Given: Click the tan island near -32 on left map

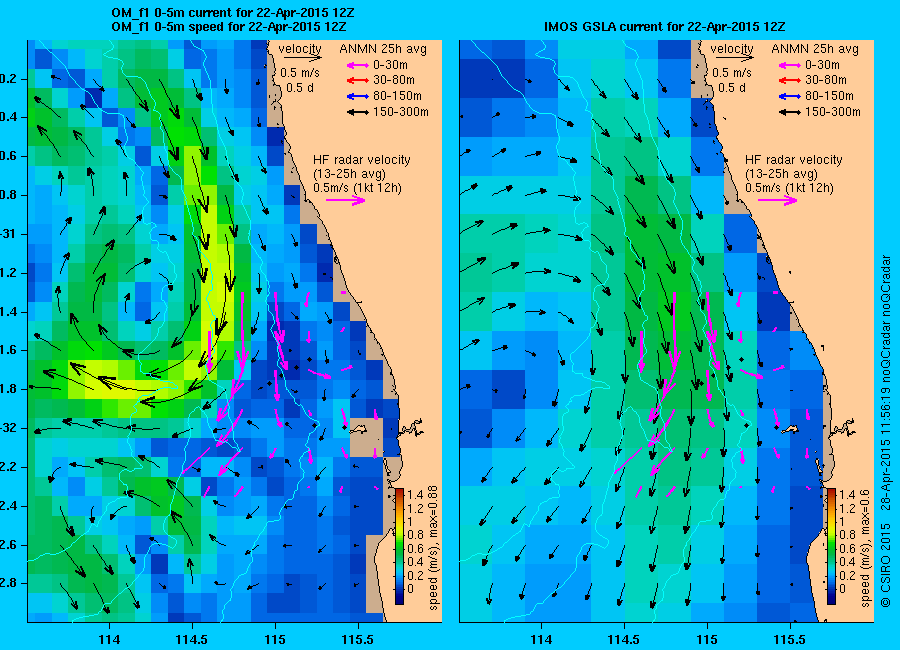Looking at the screenshot, I should [359, 428].
